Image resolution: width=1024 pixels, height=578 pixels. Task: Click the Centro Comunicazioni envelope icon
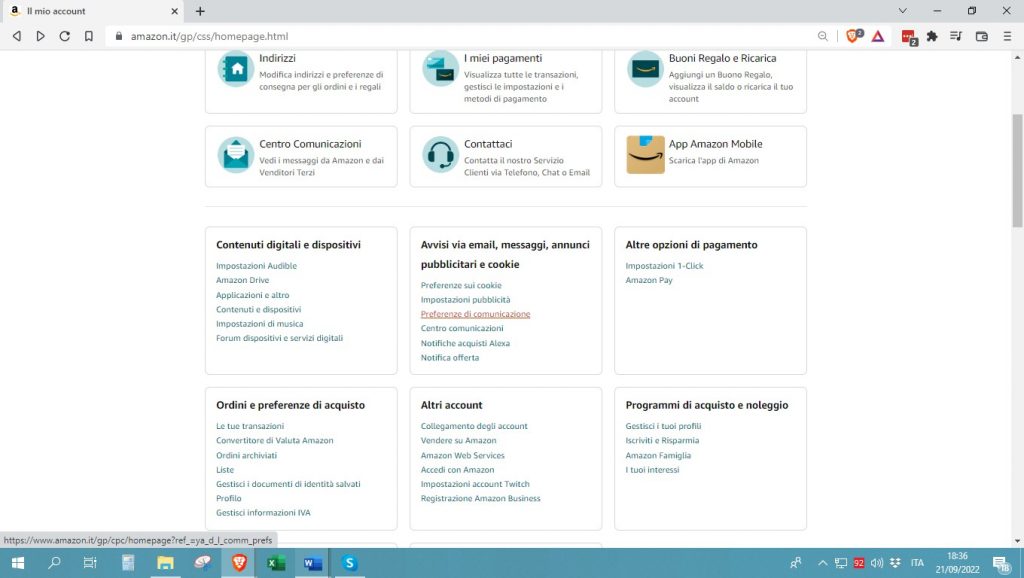[x=234, y=153]
